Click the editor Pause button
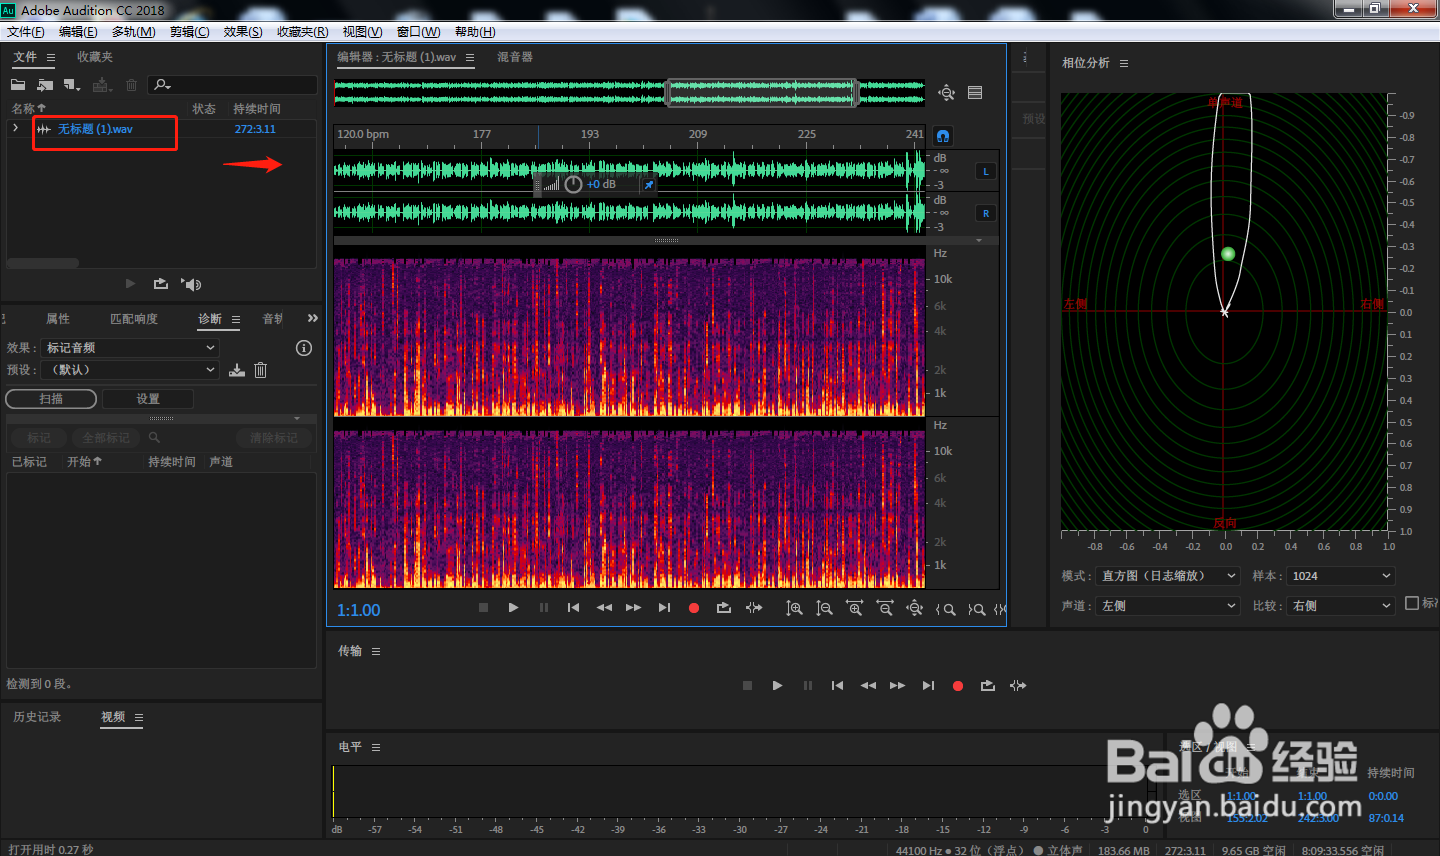The height and width of the screenshot is (856, 1440). point(544,608)
